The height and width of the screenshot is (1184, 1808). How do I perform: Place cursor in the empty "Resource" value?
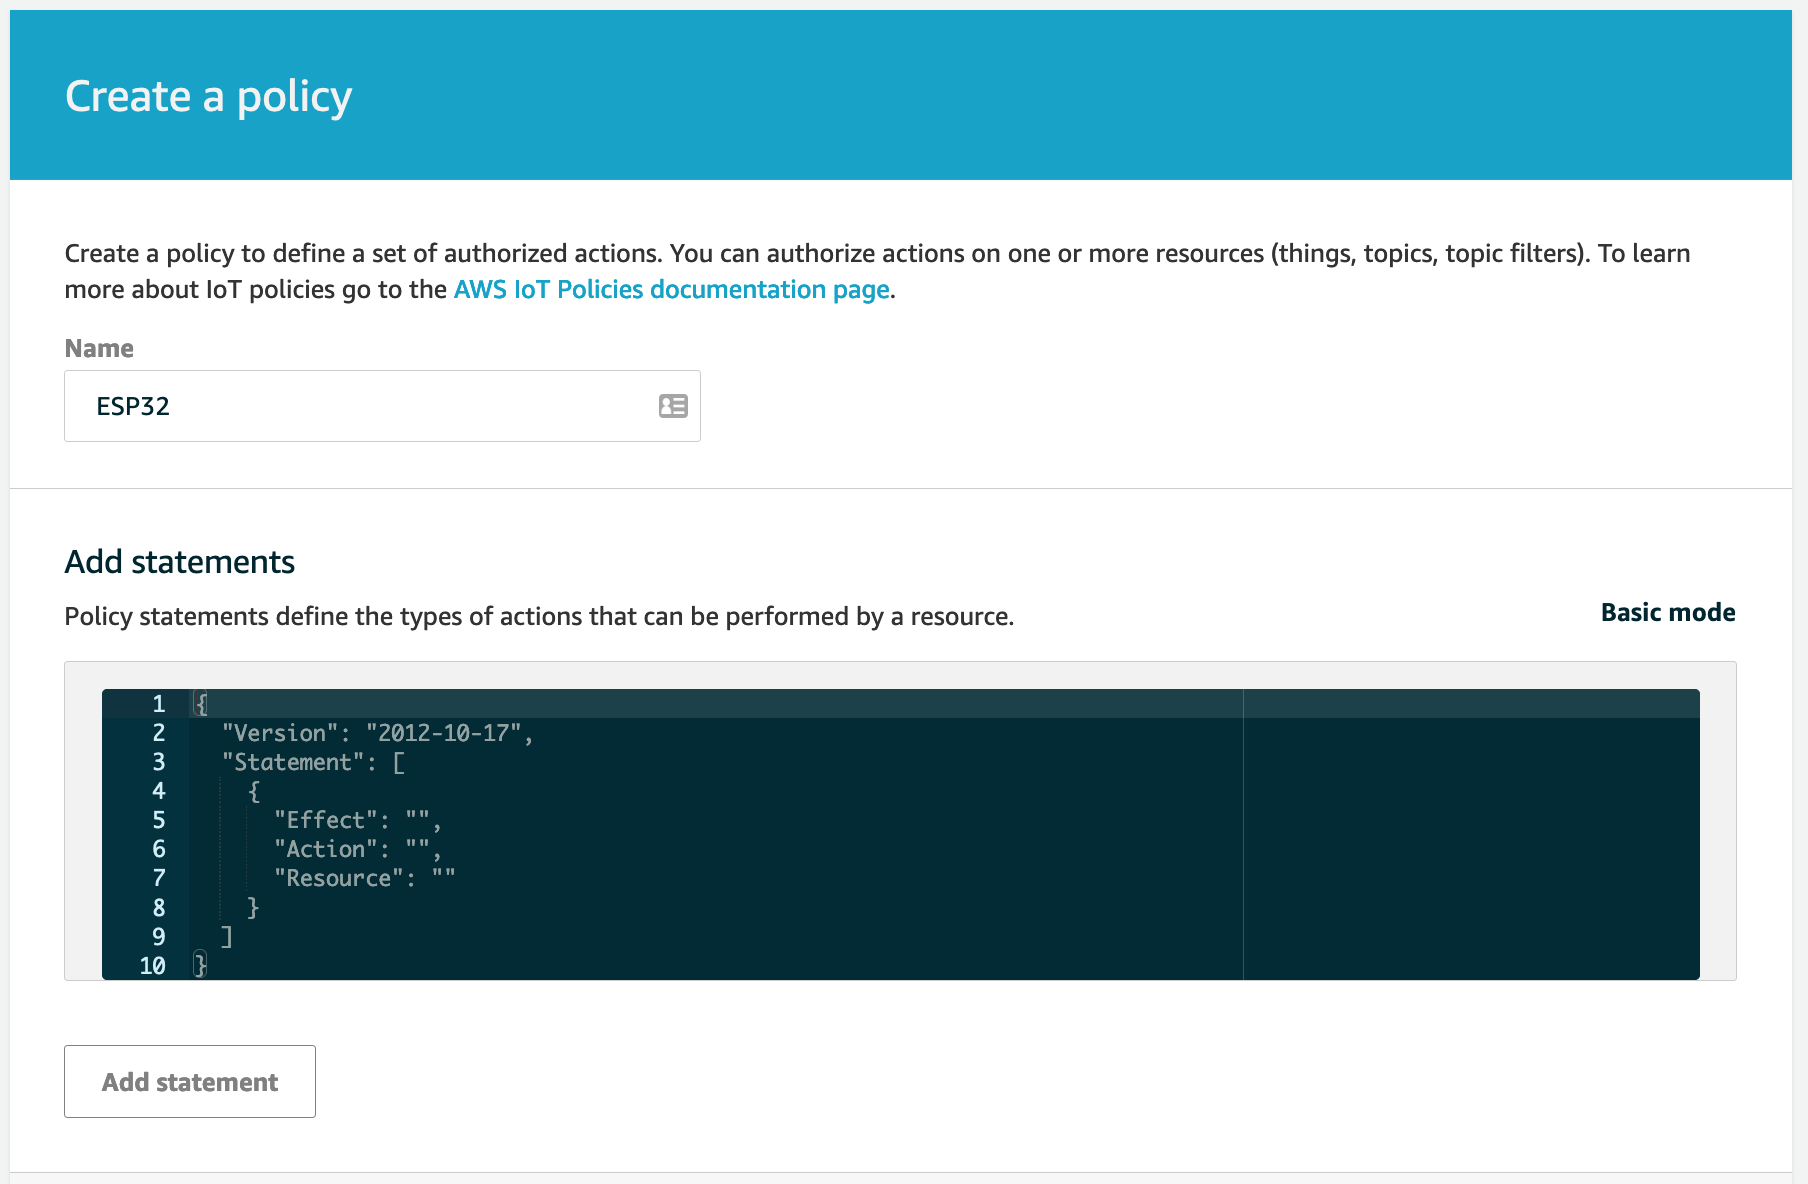444,879
